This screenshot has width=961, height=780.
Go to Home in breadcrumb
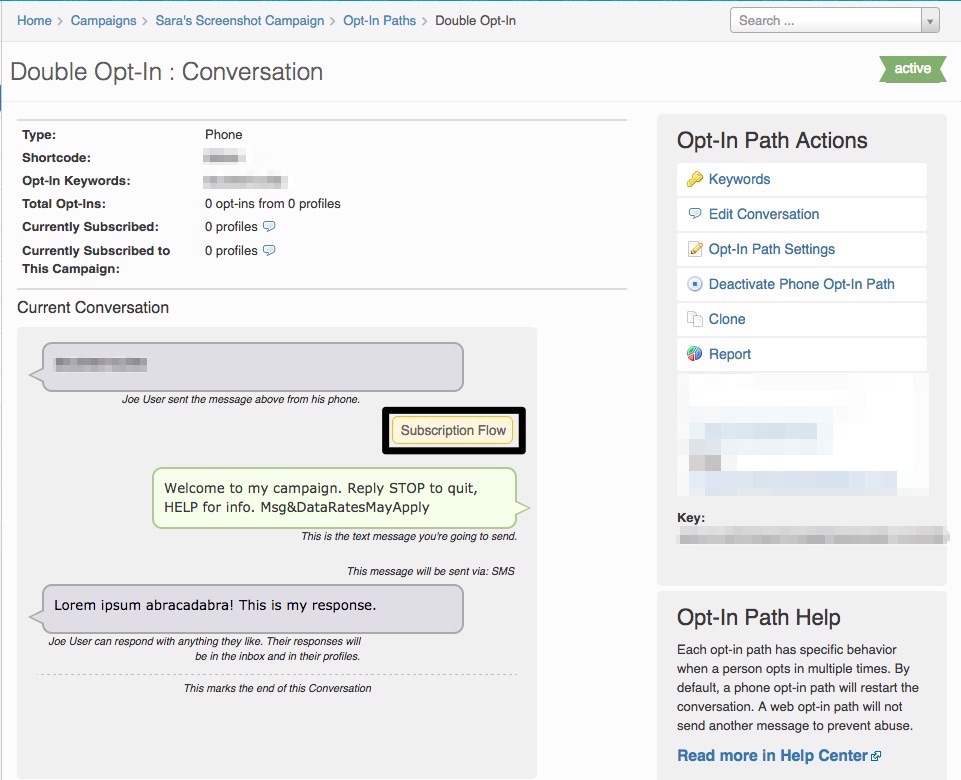(34, 20)
